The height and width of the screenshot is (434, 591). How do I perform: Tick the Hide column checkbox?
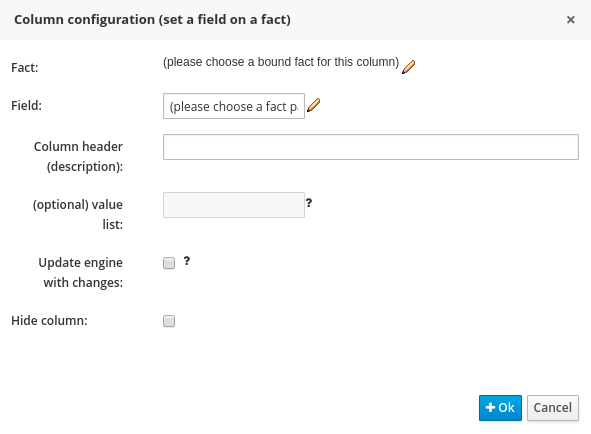[169, 321]
